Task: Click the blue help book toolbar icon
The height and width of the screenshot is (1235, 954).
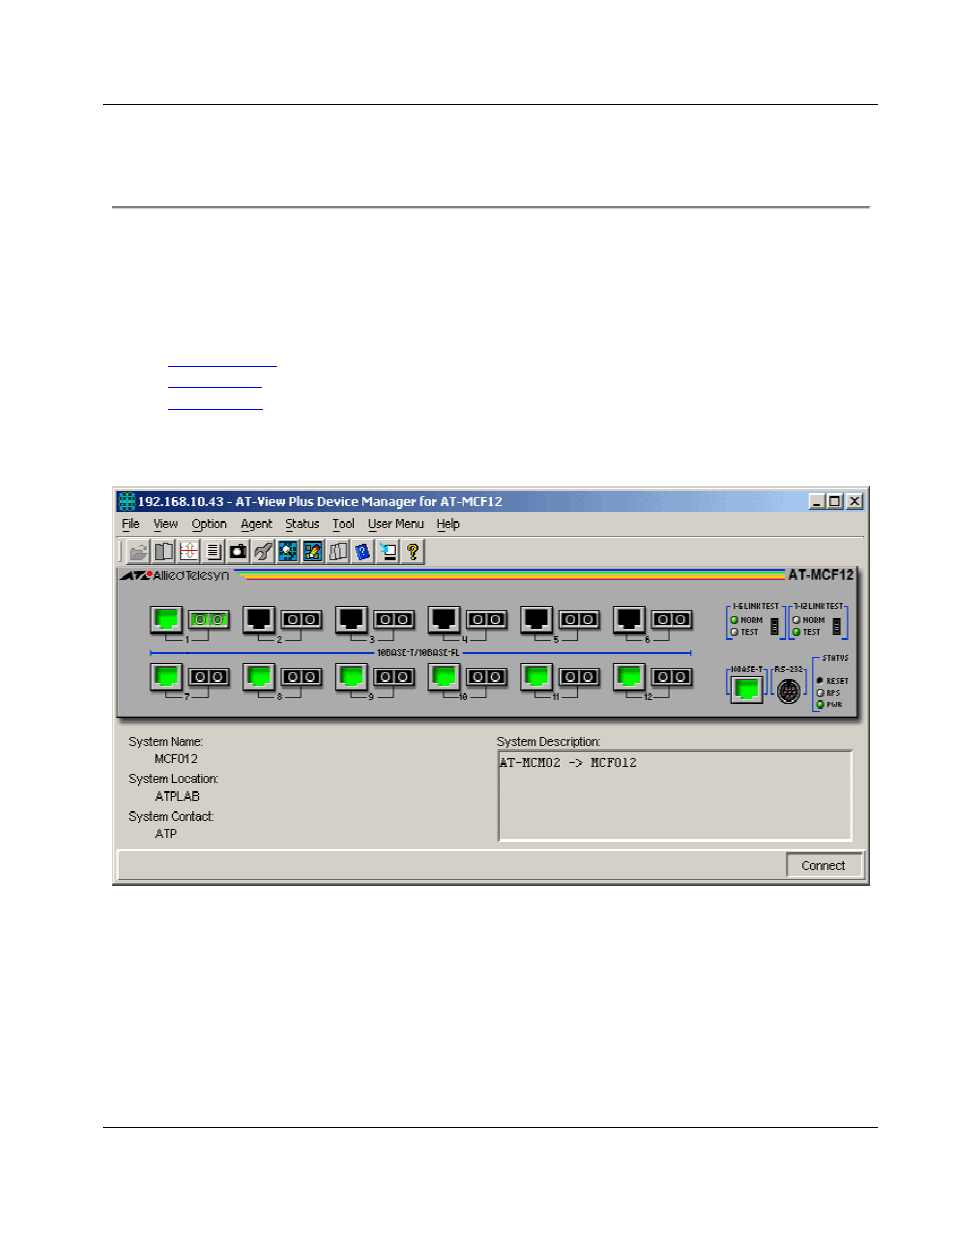Action: pos(362,551)
